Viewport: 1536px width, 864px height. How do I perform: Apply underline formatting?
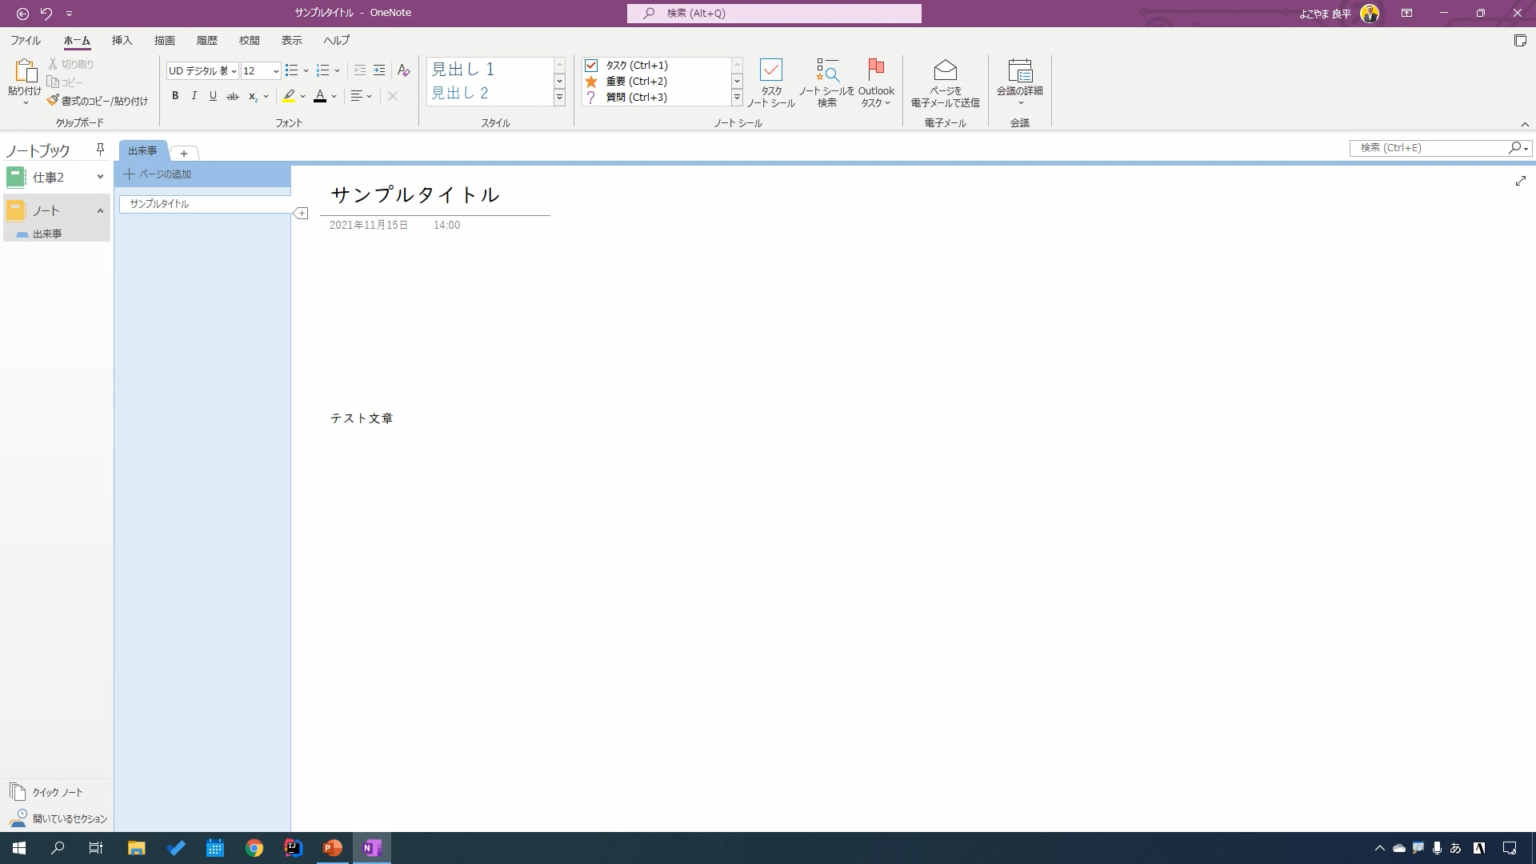click(x=212, y=96)
